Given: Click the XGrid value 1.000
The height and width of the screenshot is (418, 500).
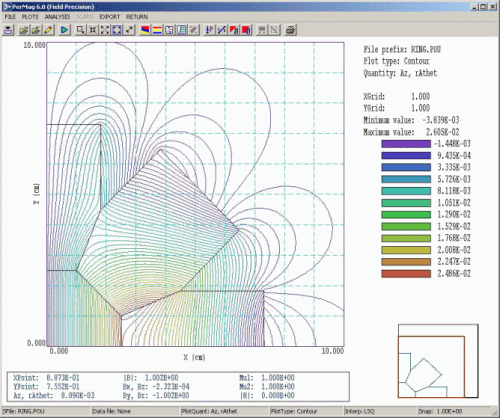Looking at the screenshot, I should point(420,97).
